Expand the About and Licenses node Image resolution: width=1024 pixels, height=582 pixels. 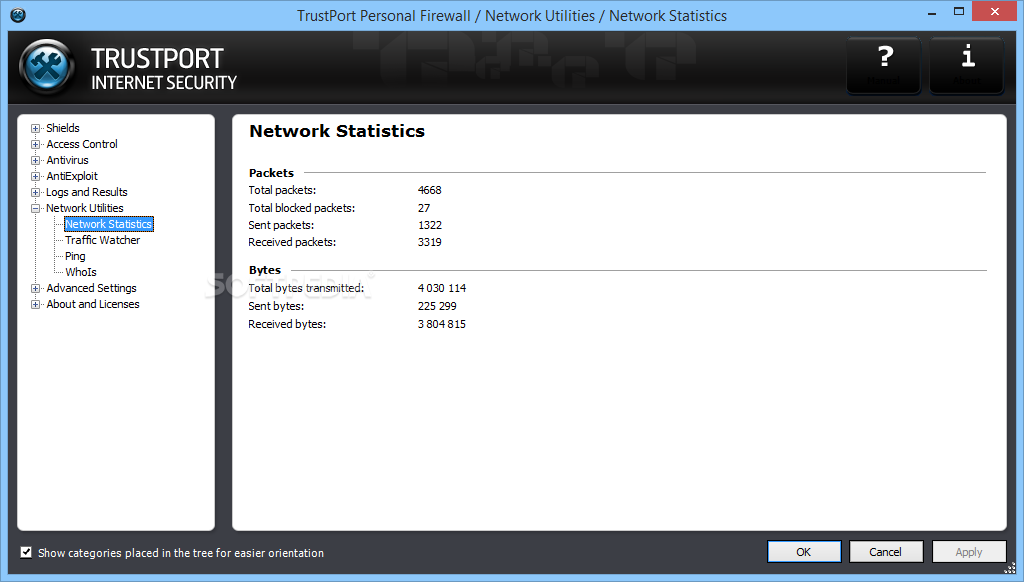point(35,304)
